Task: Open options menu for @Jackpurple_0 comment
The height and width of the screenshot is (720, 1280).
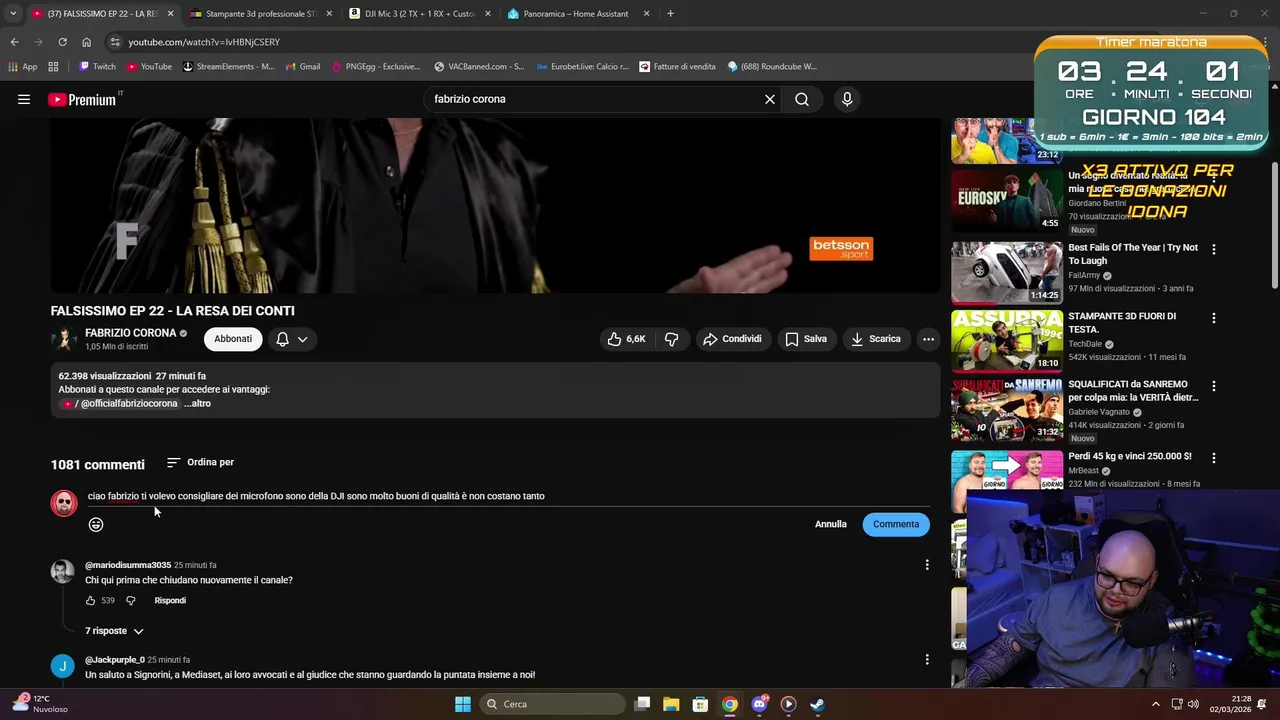Action: tap(927, 660)
